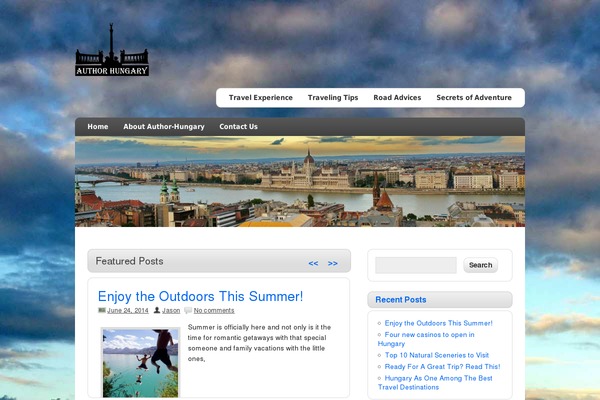Show next featured post with >>

[333, 263]
